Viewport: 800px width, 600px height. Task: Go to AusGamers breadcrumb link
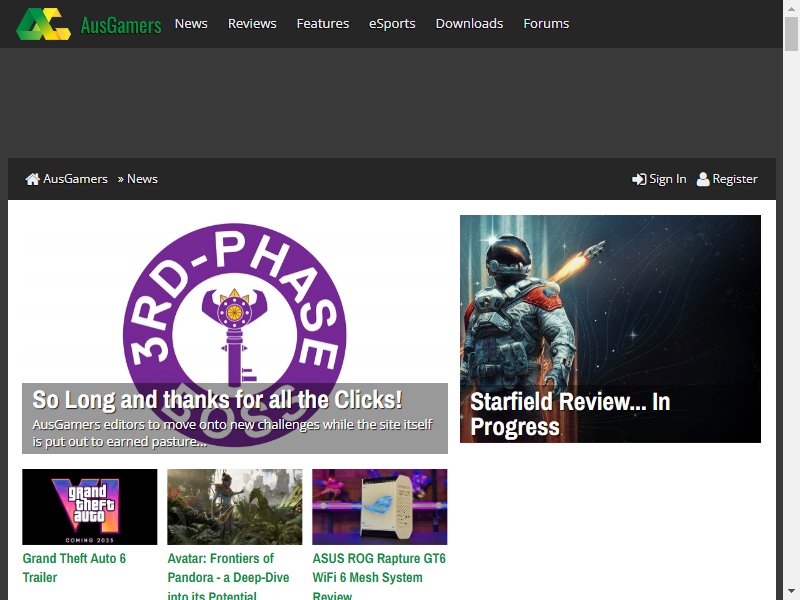tap(75, 179)
